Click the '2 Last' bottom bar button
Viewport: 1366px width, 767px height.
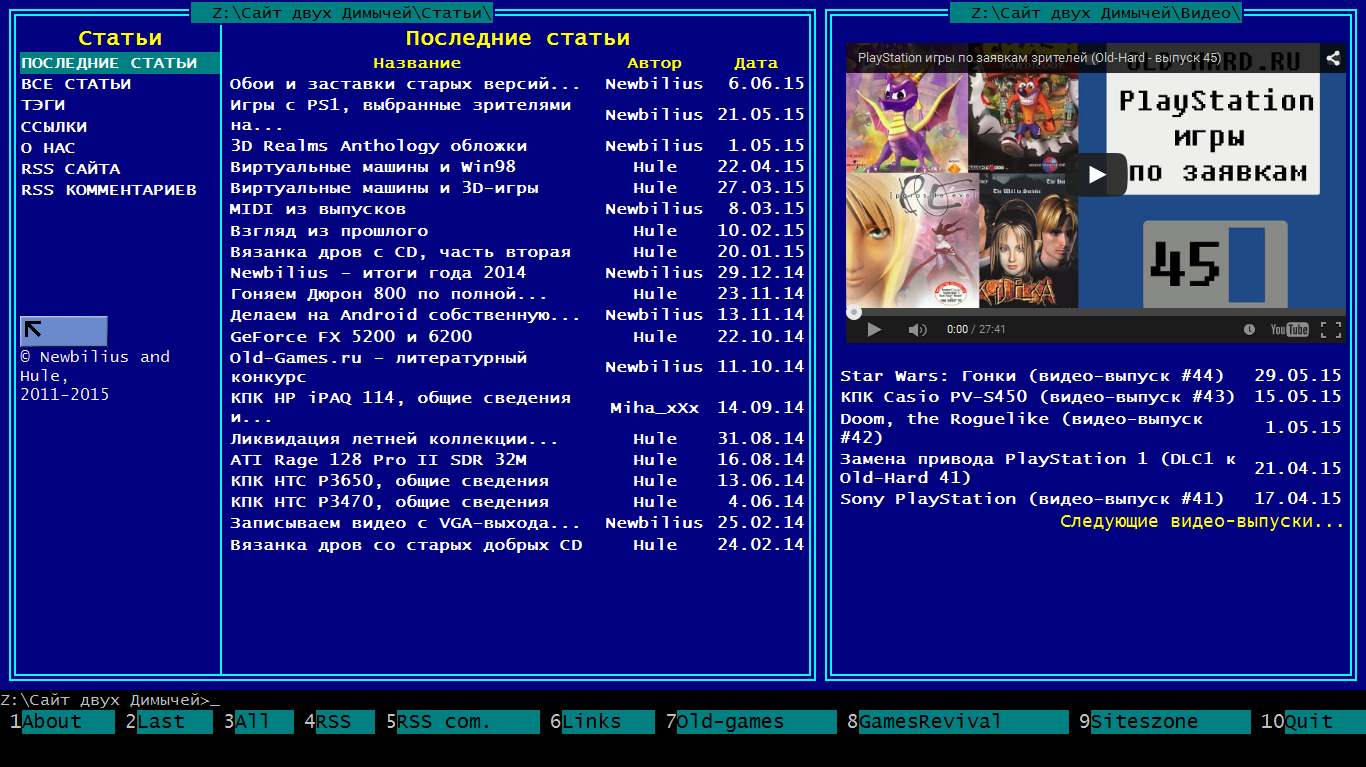[x=169, y=722]
